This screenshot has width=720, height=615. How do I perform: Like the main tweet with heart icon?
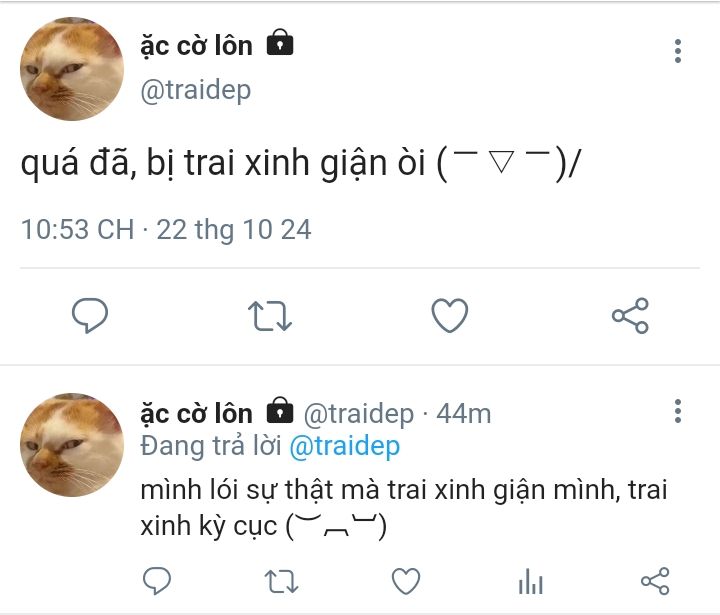pos(450,315)
